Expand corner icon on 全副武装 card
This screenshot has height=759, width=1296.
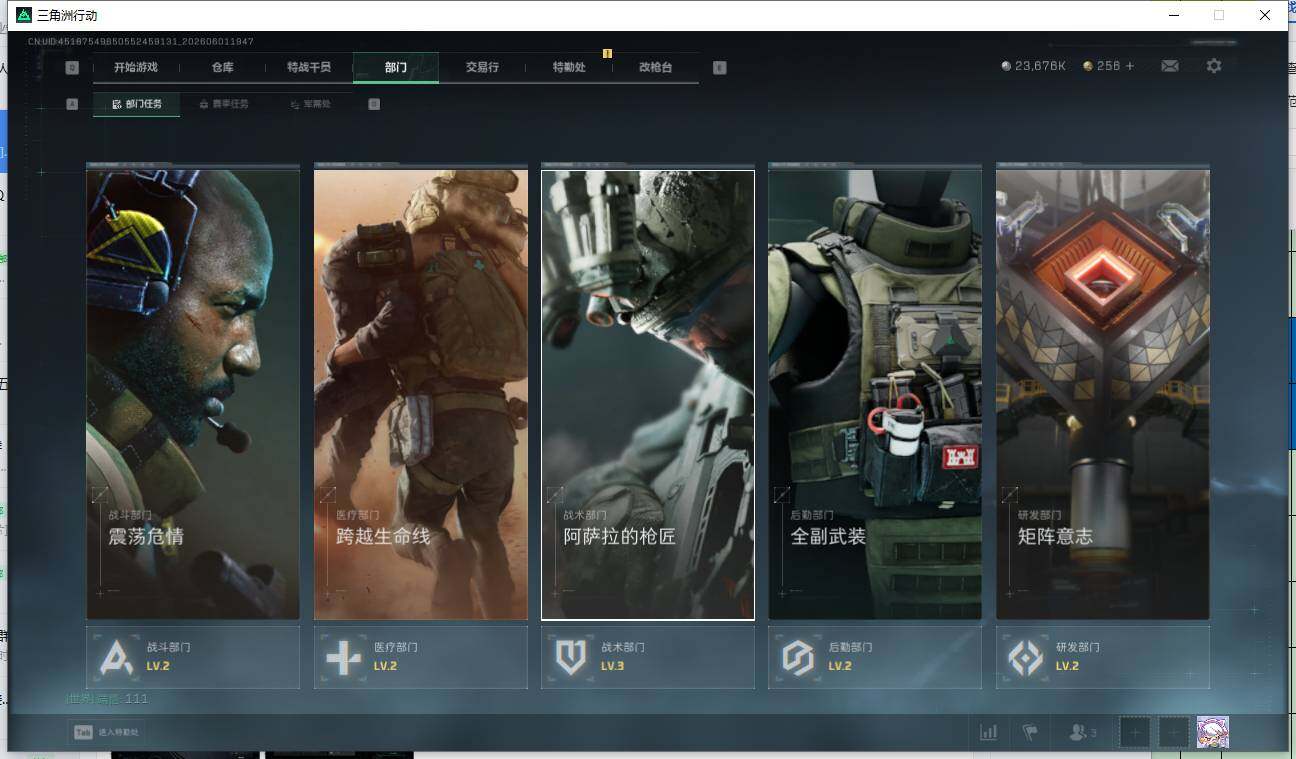coord(782,494)
